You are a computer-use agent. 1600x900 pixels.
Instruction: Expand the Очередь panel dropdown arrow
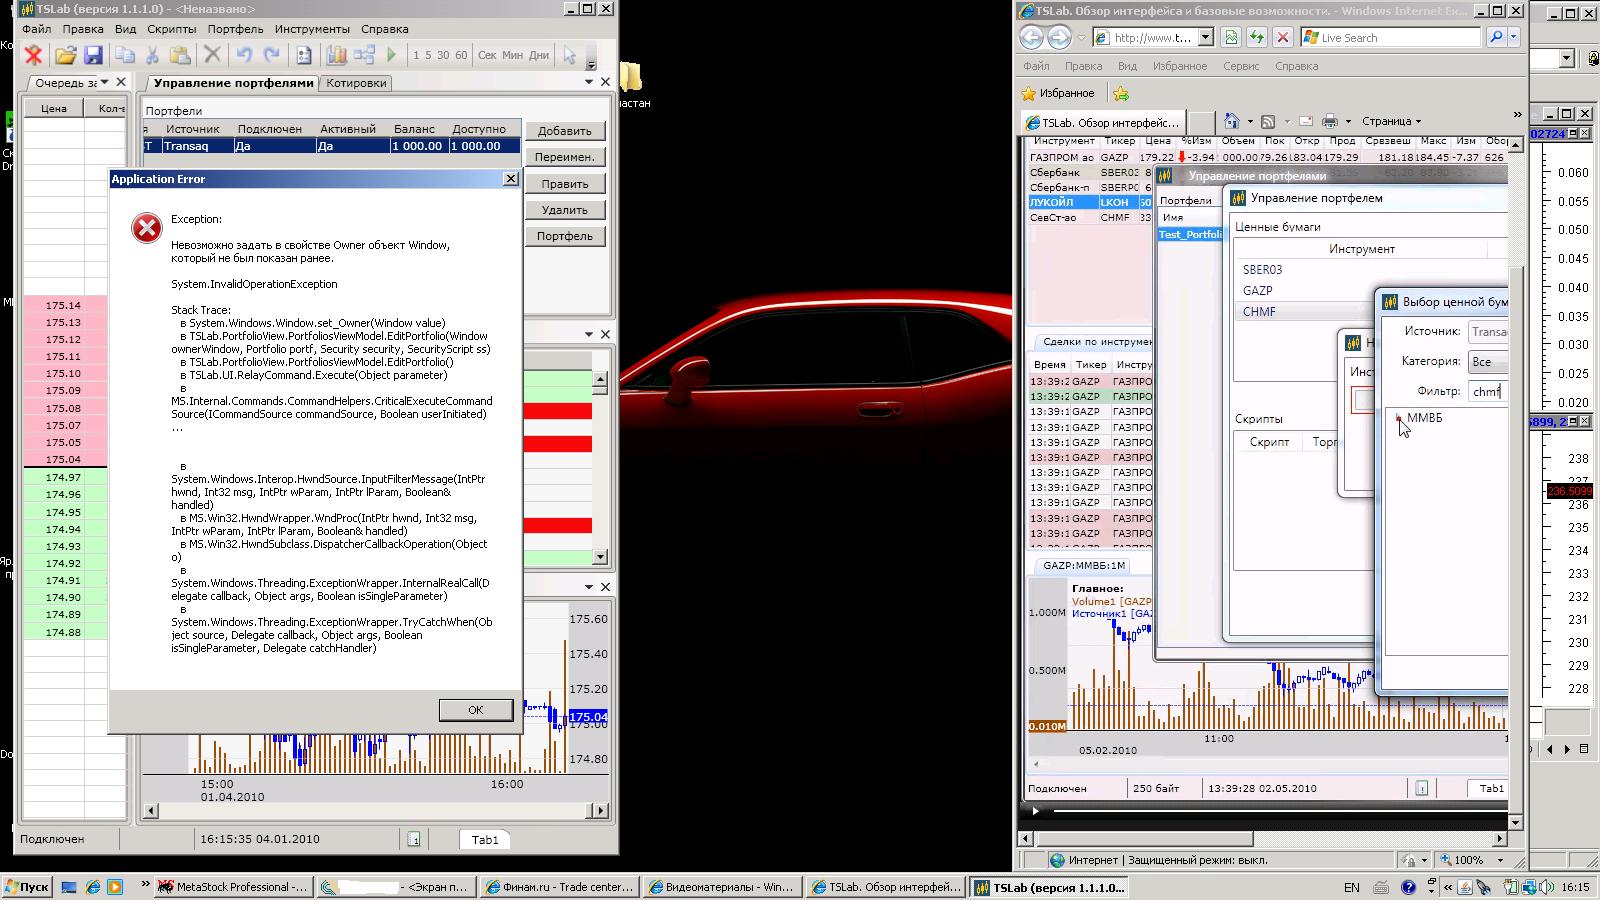click(106, 83)
